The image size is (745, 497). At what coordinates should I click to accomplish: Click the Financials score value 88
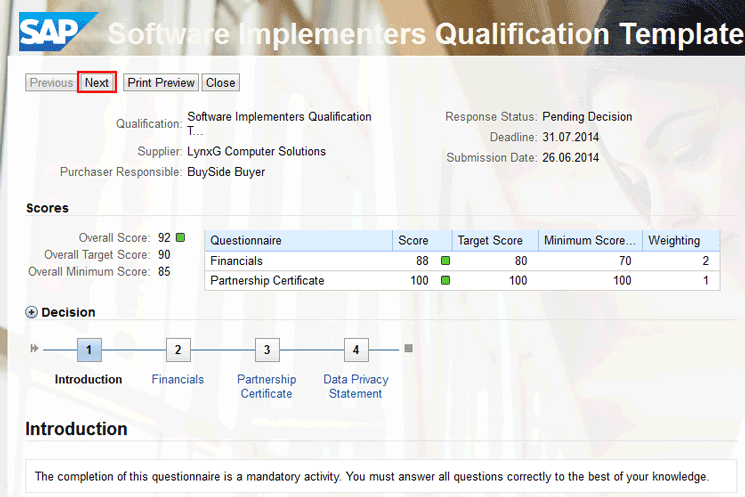point(422,261)
